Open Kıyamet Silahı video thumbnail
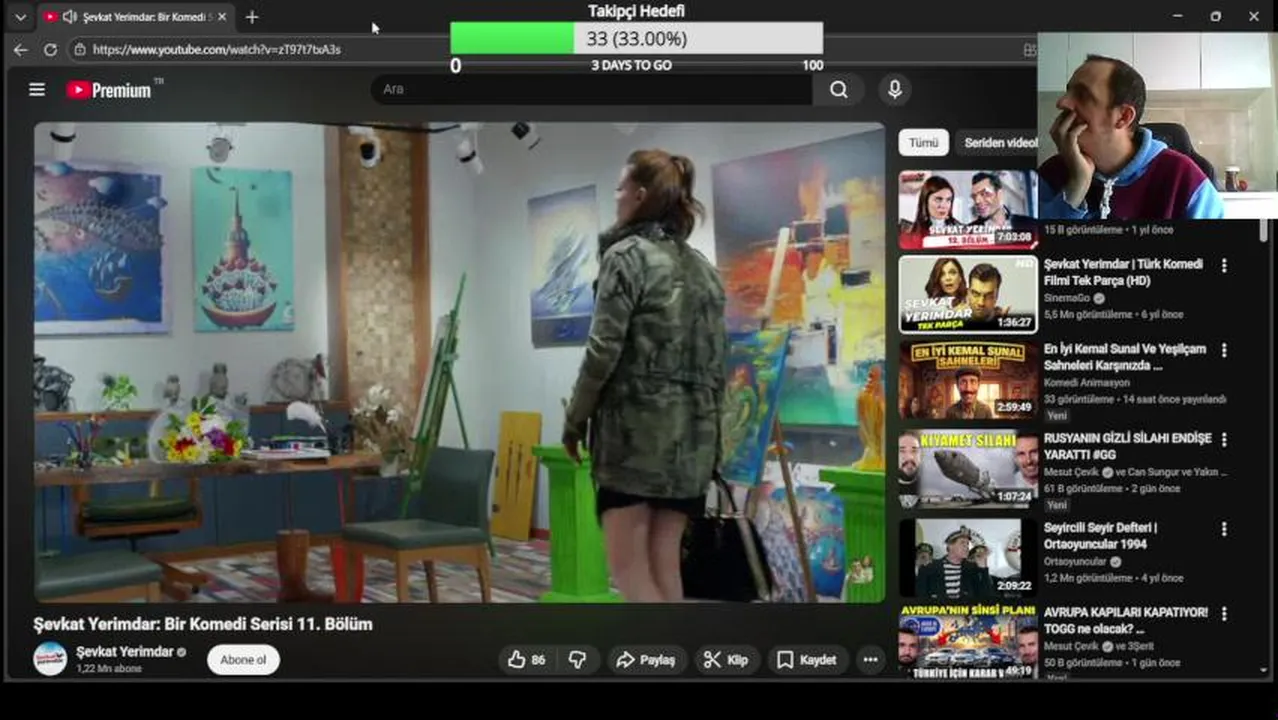Screen dimensions: 1278x720 tap(968, 470)
